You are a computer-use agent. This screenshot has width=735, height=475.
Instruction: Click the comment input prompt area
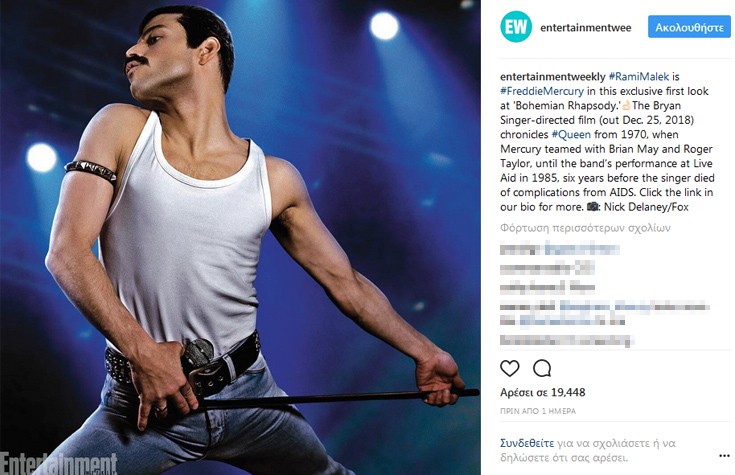click(588, 450)
